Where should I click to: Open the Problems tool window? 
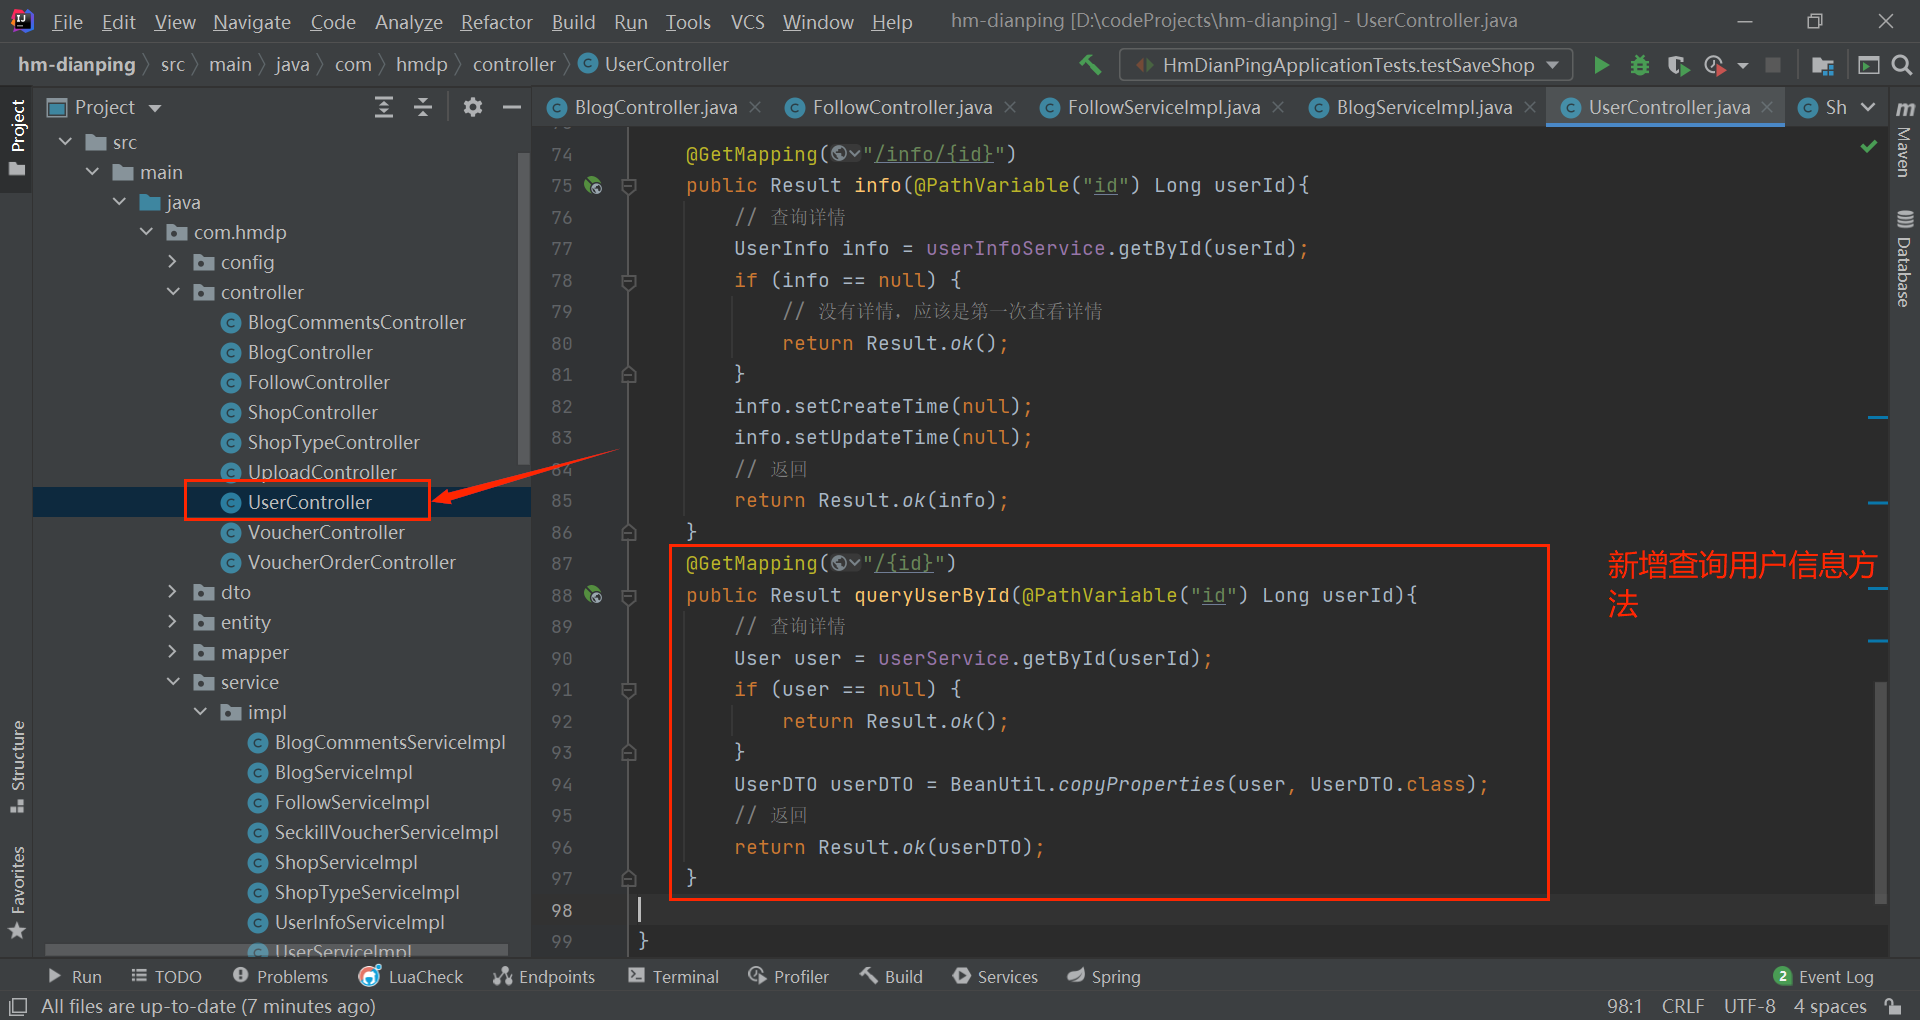[280, 977]
